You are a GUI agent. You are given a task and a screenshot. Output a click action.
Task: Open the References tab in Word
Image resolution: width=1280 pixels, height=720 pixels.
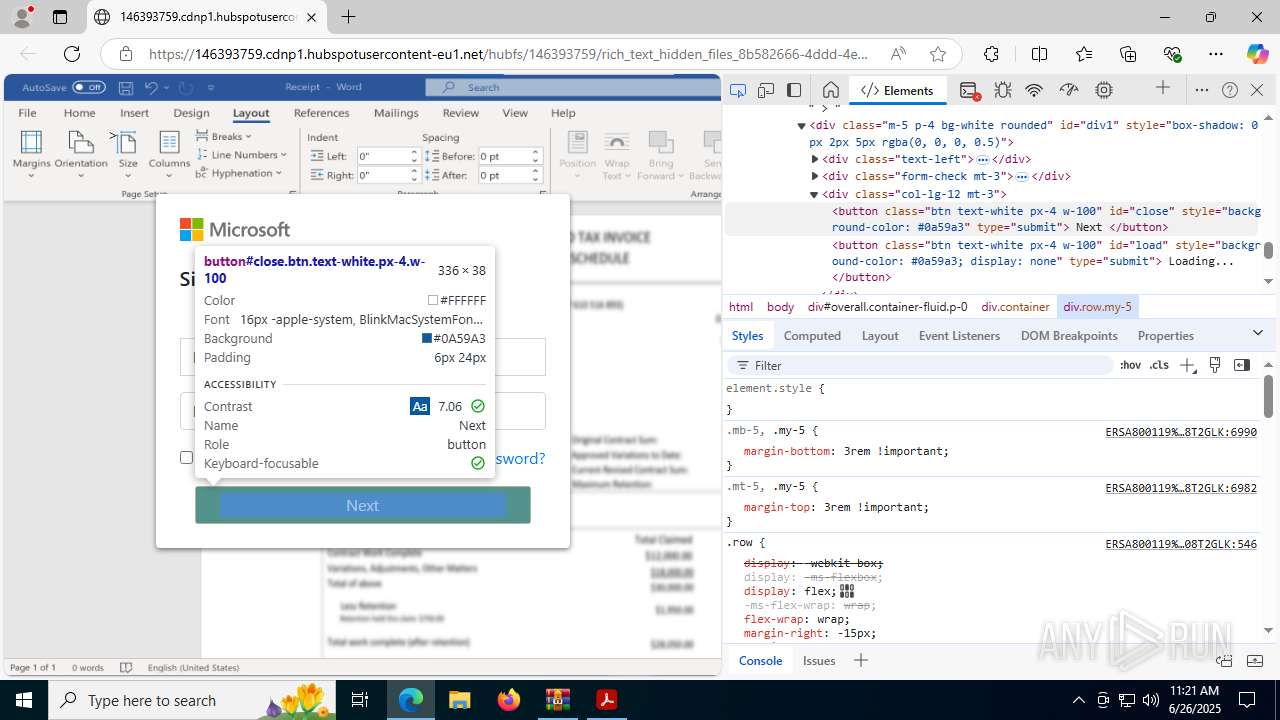coord(322,113)
